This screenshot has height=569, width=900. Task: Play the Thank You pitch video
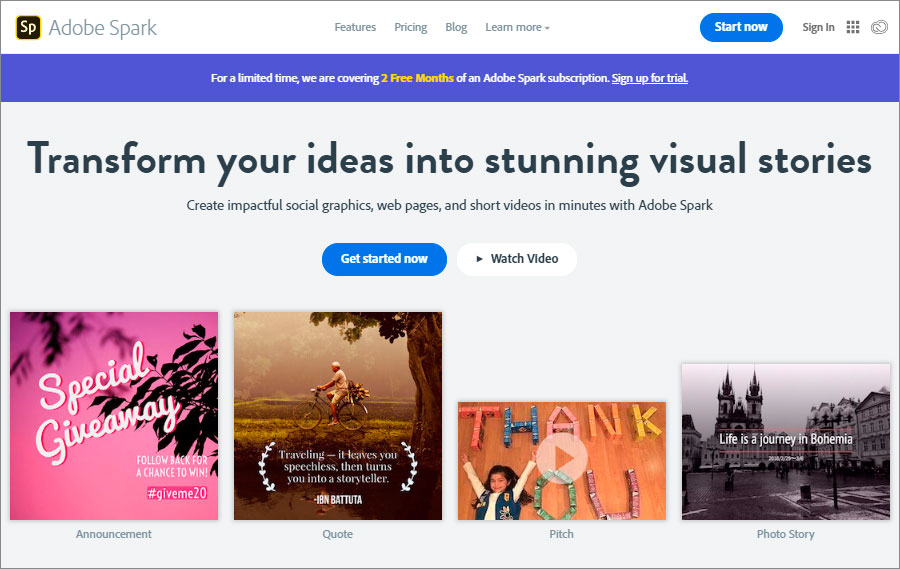click(562, 458)
